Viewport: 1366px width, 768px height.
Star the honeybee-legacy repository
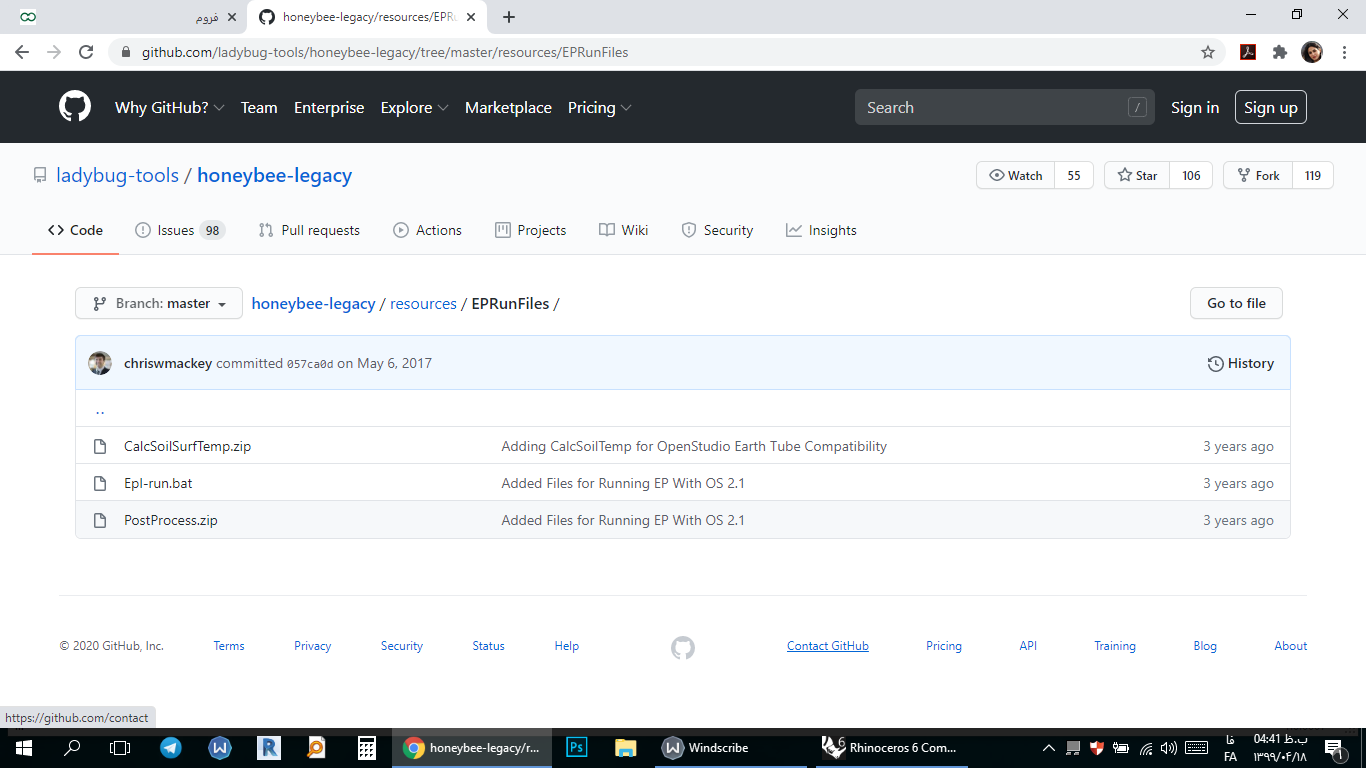click(1137, 175)
